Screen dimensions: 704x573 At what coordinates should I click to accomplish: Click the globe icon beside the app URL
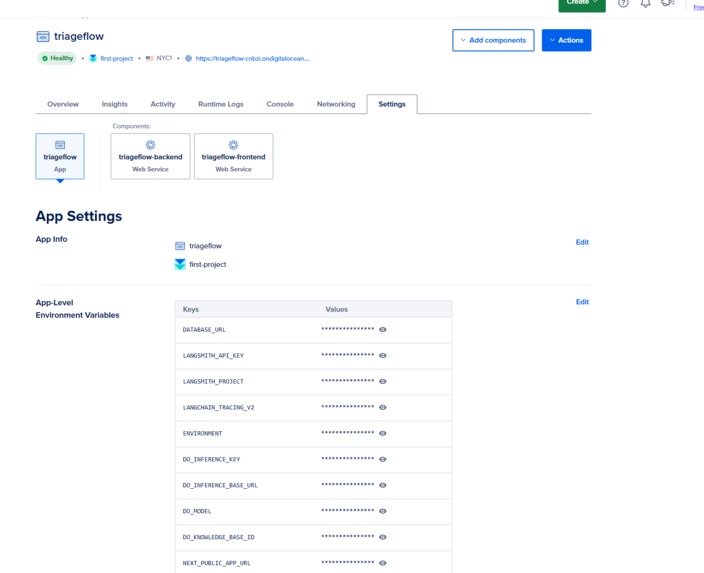pyautogui.click(x=189, y=58)
